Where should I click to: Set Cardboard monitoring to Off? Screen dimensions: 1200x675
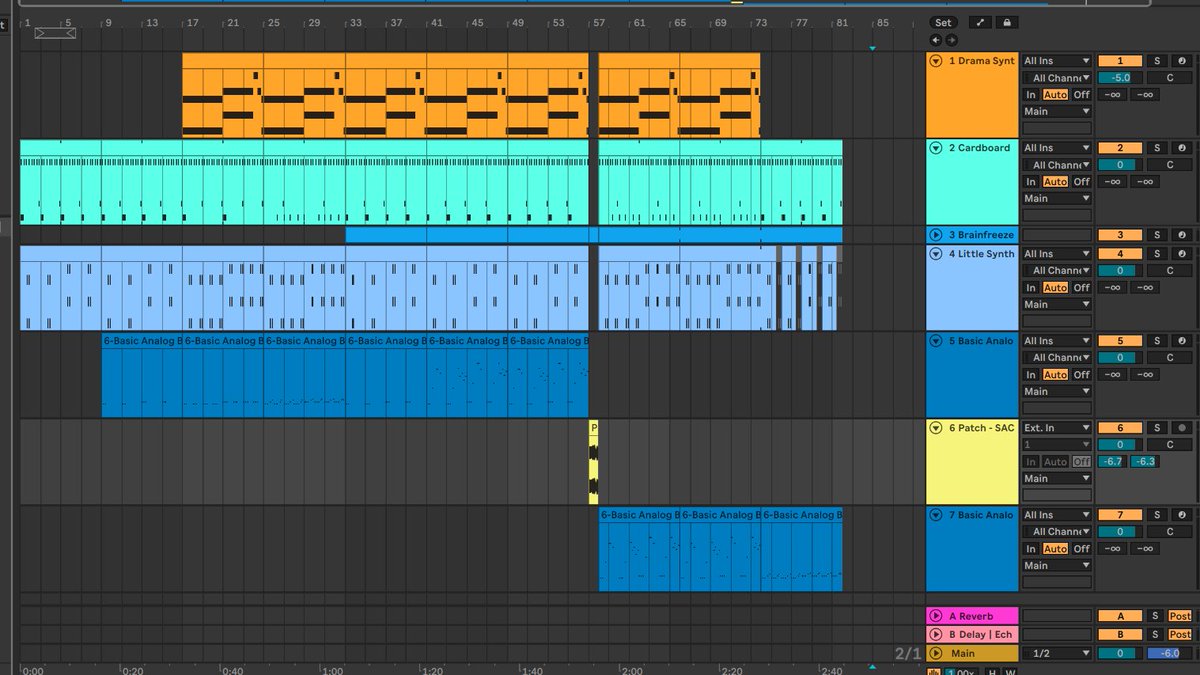click(1082, 181)
